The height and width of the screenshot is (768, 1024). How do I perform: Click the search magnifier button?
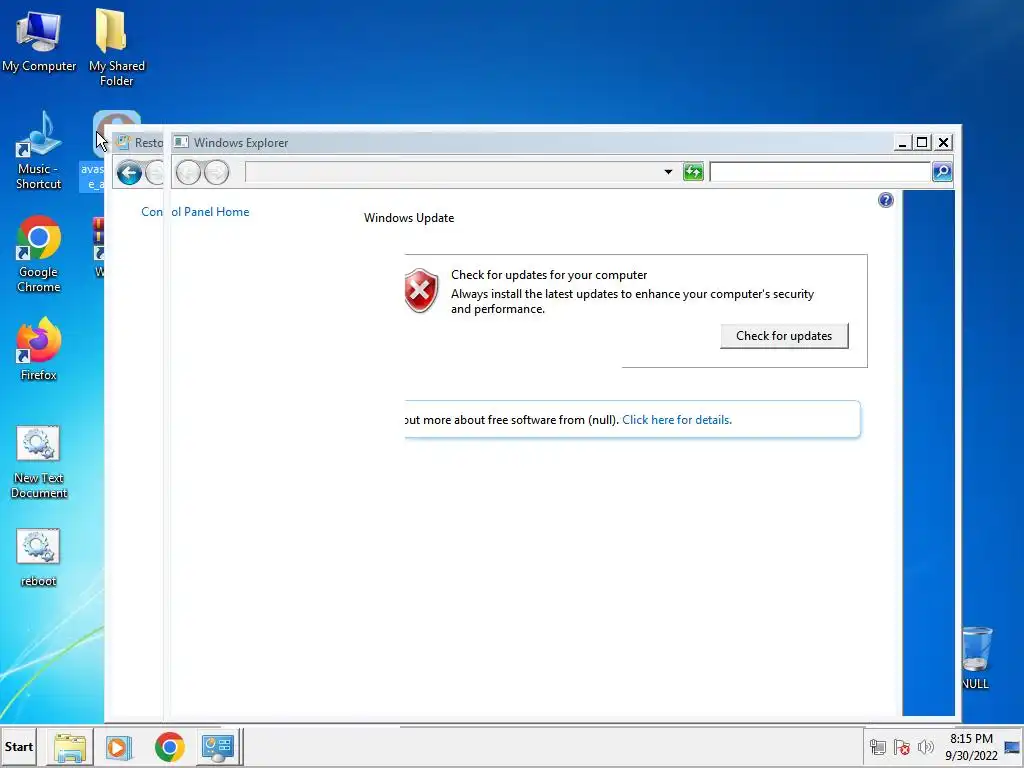tap(942, 172)
